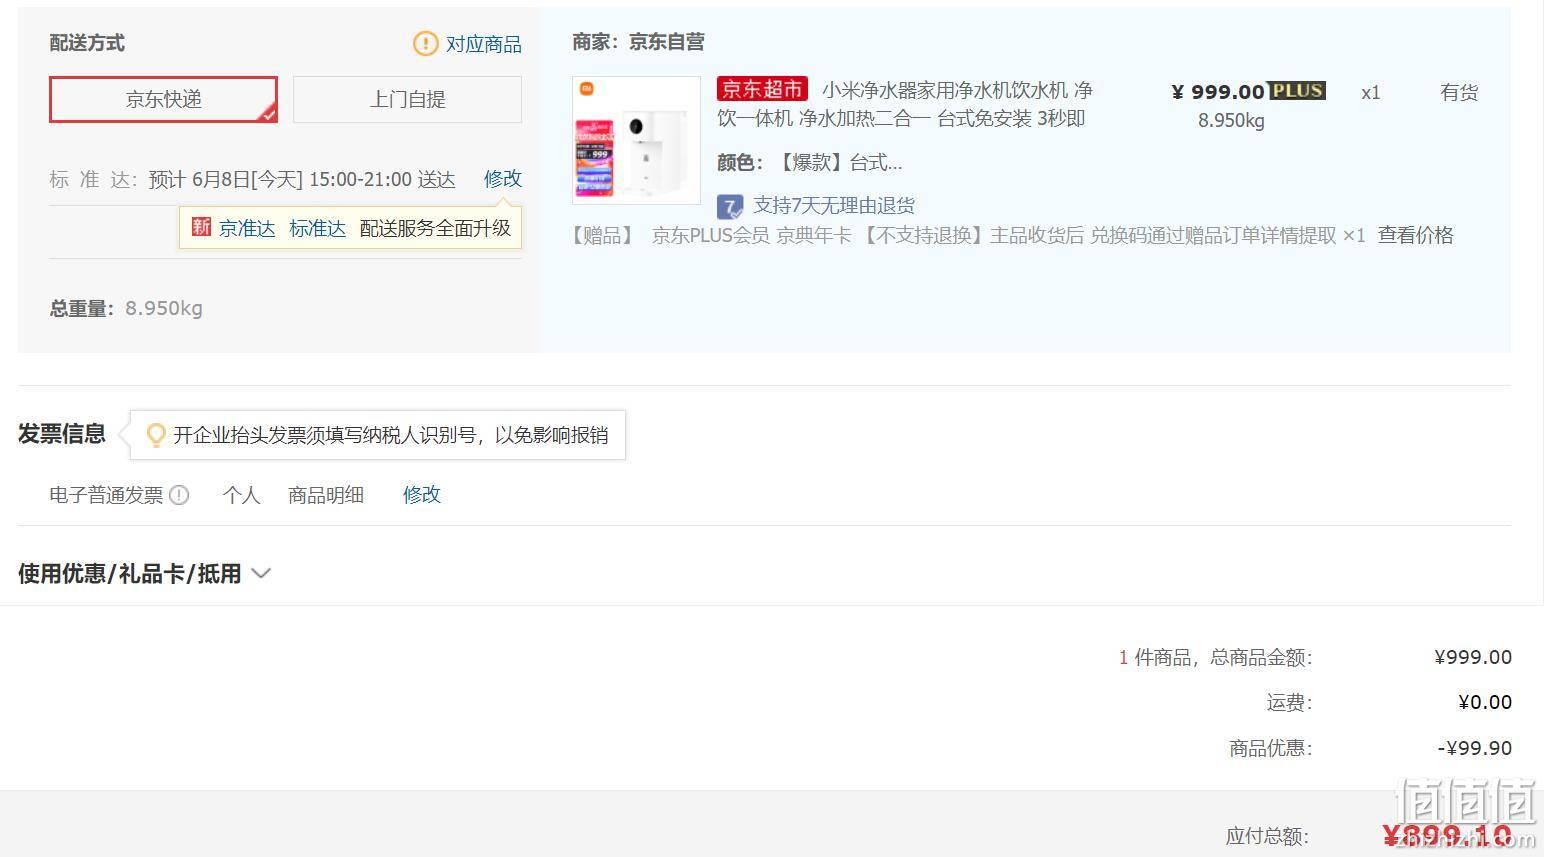
Task: Click the 京东超市 red tag
Action: click(762, 89)
